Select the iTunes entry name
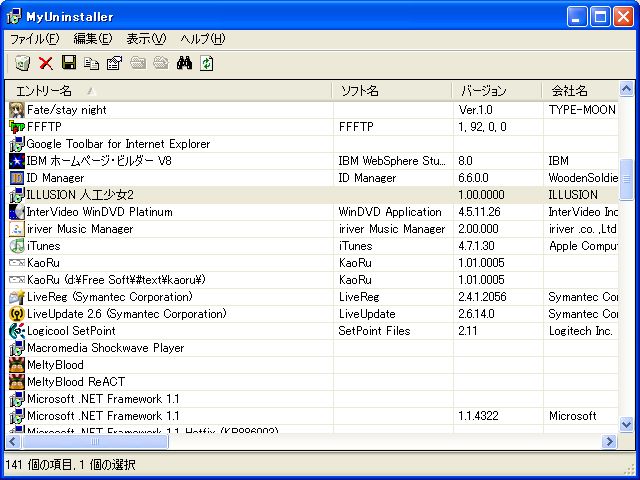Screen dimensions: 640x480 pyautogui.click(x=44, y=246)
